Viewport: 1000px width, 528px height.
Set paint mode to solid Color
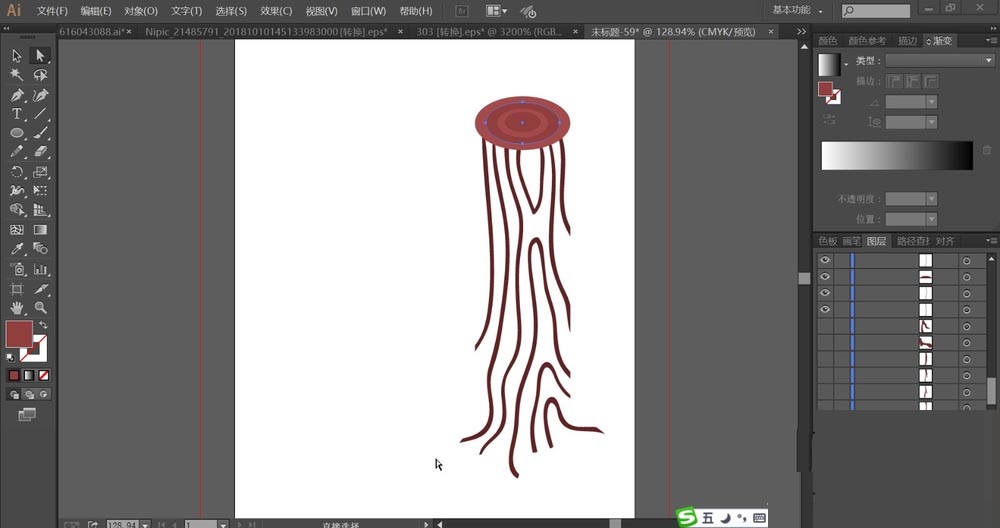[14, 376]
